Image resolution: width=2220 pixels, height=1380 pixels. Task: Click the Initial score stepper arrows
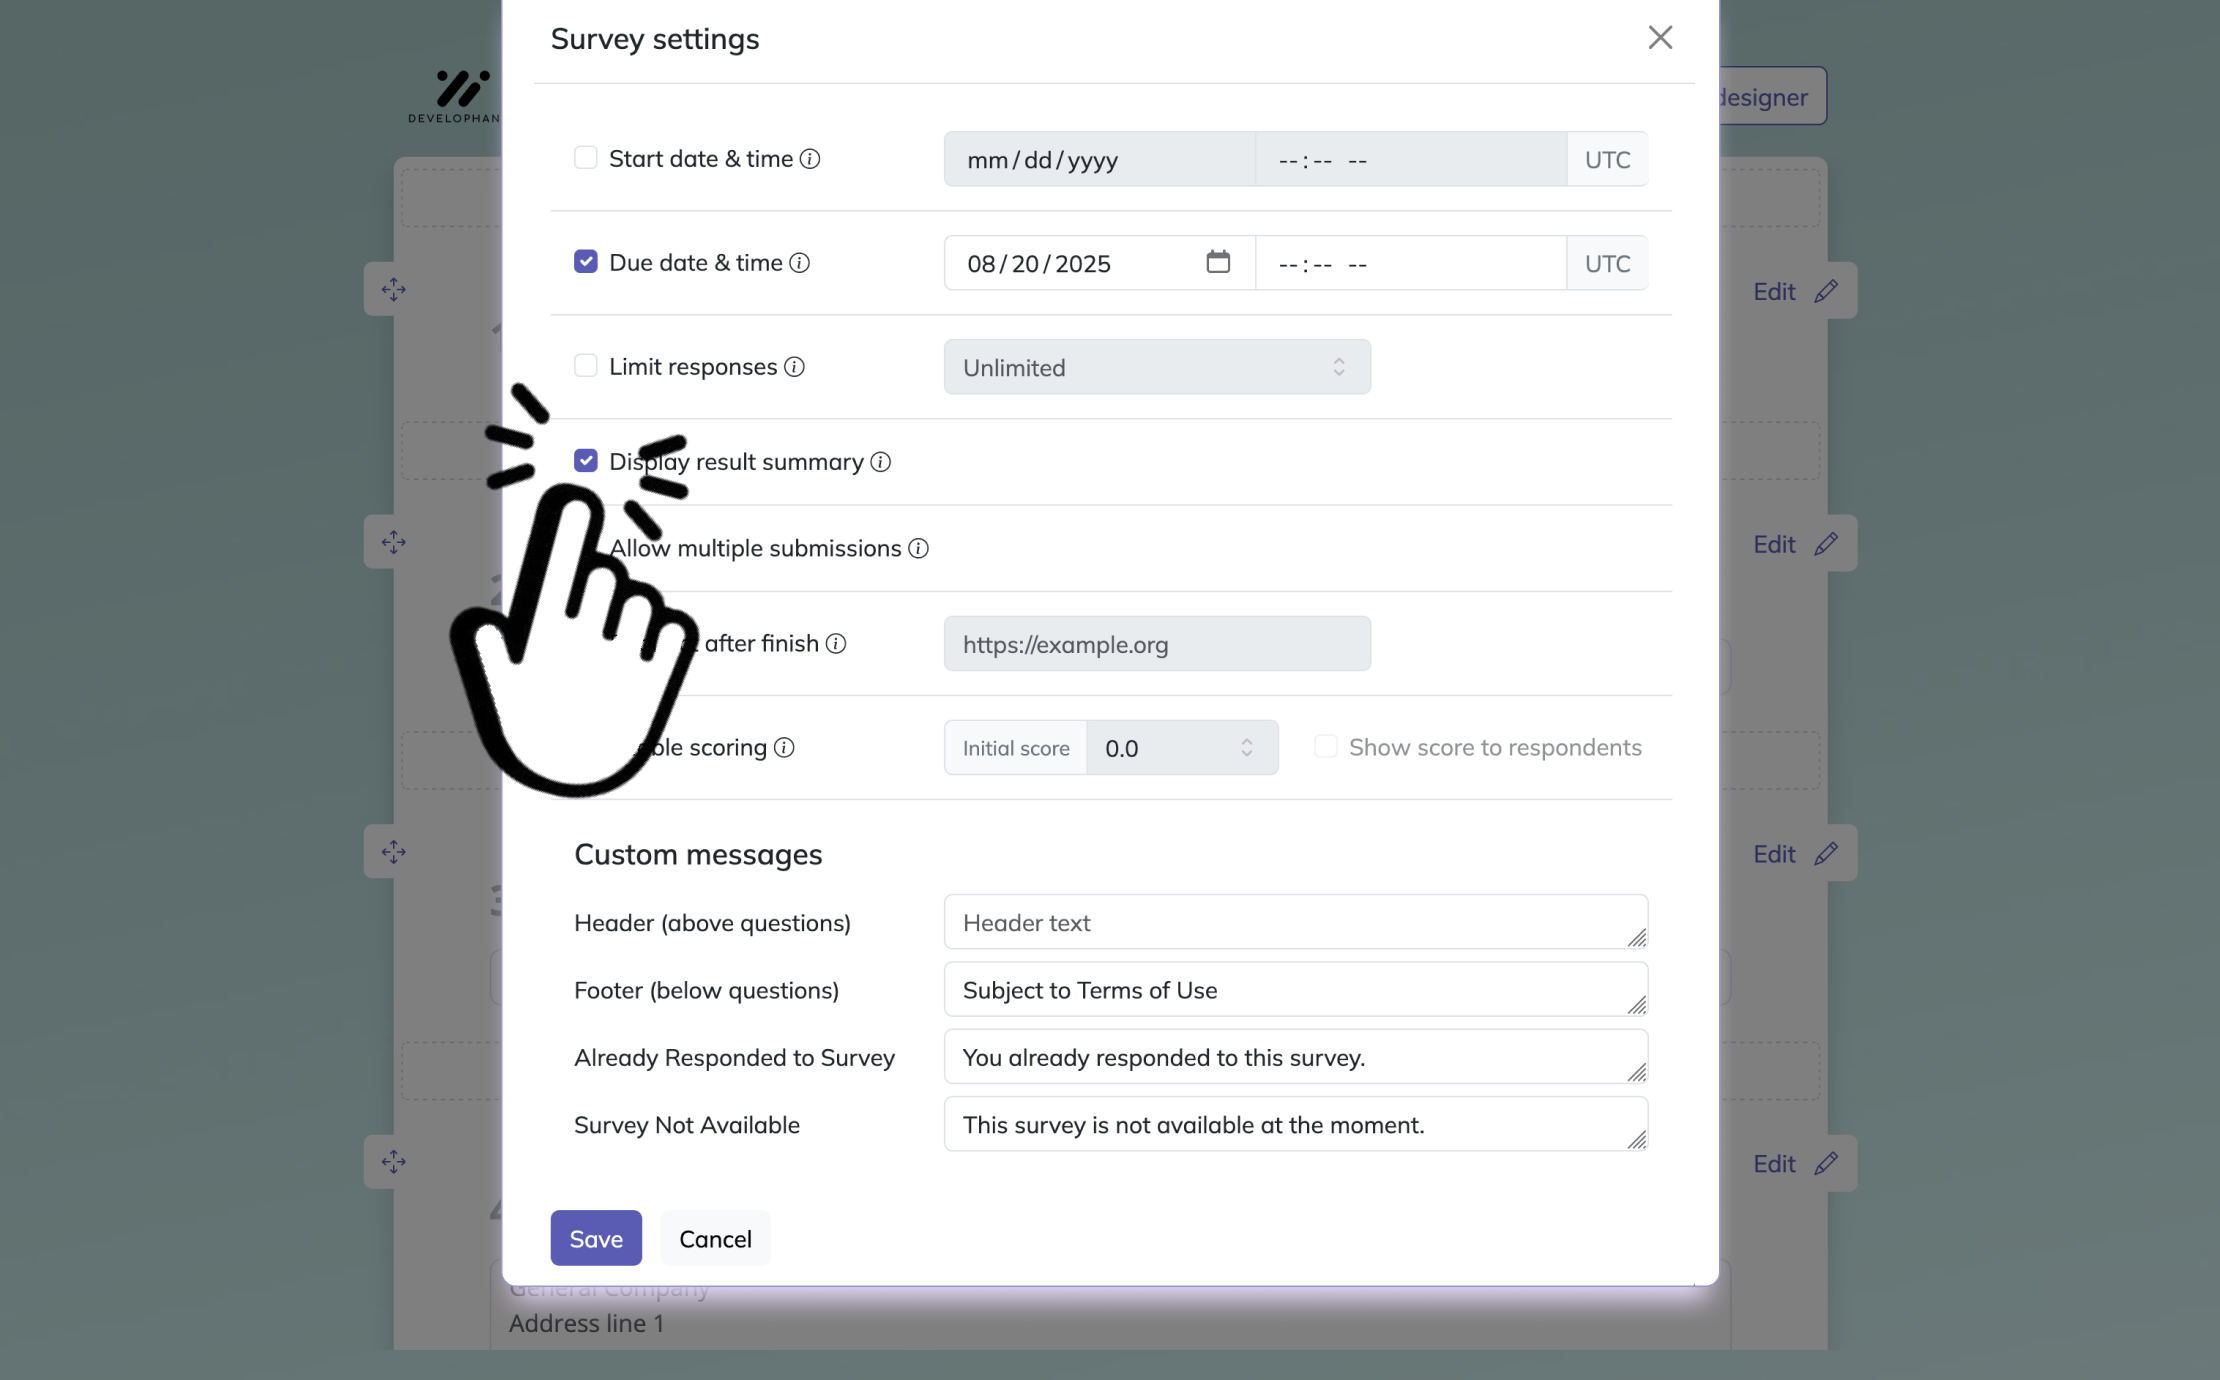[1246, 748]
